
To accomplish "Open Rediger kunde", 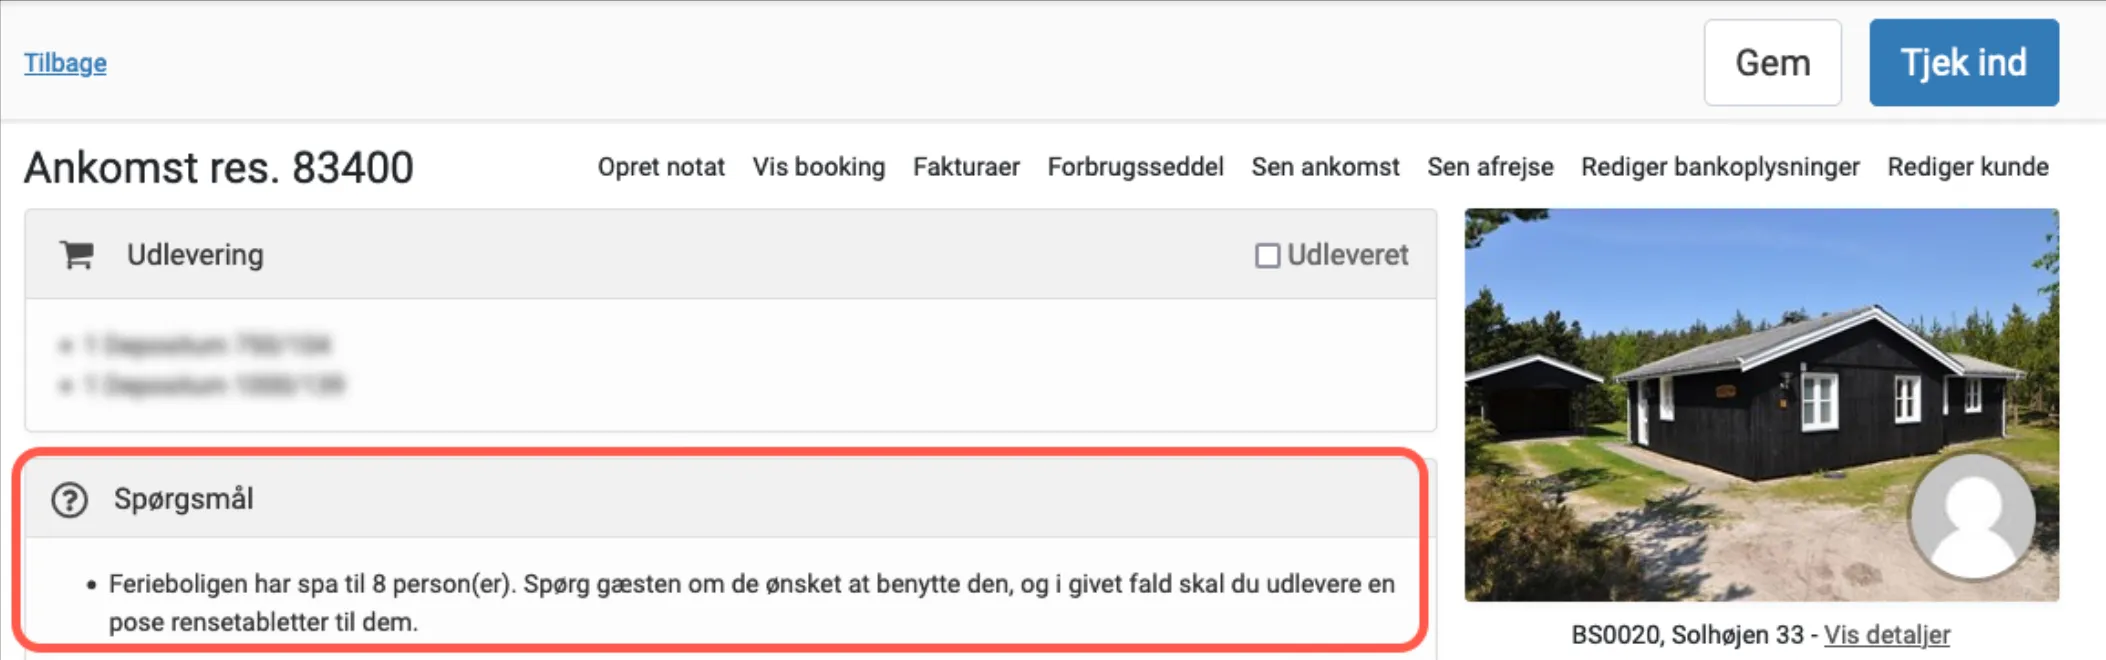I will click(1966, 167).
